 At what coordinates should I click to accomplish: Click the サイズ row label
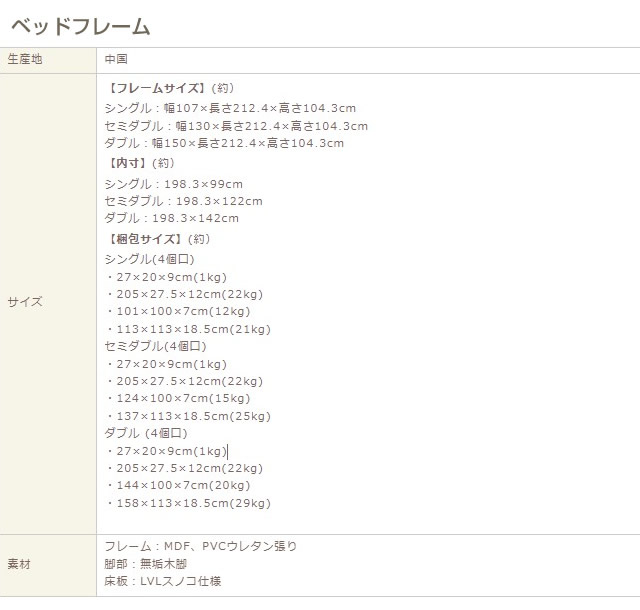(25, 302)
